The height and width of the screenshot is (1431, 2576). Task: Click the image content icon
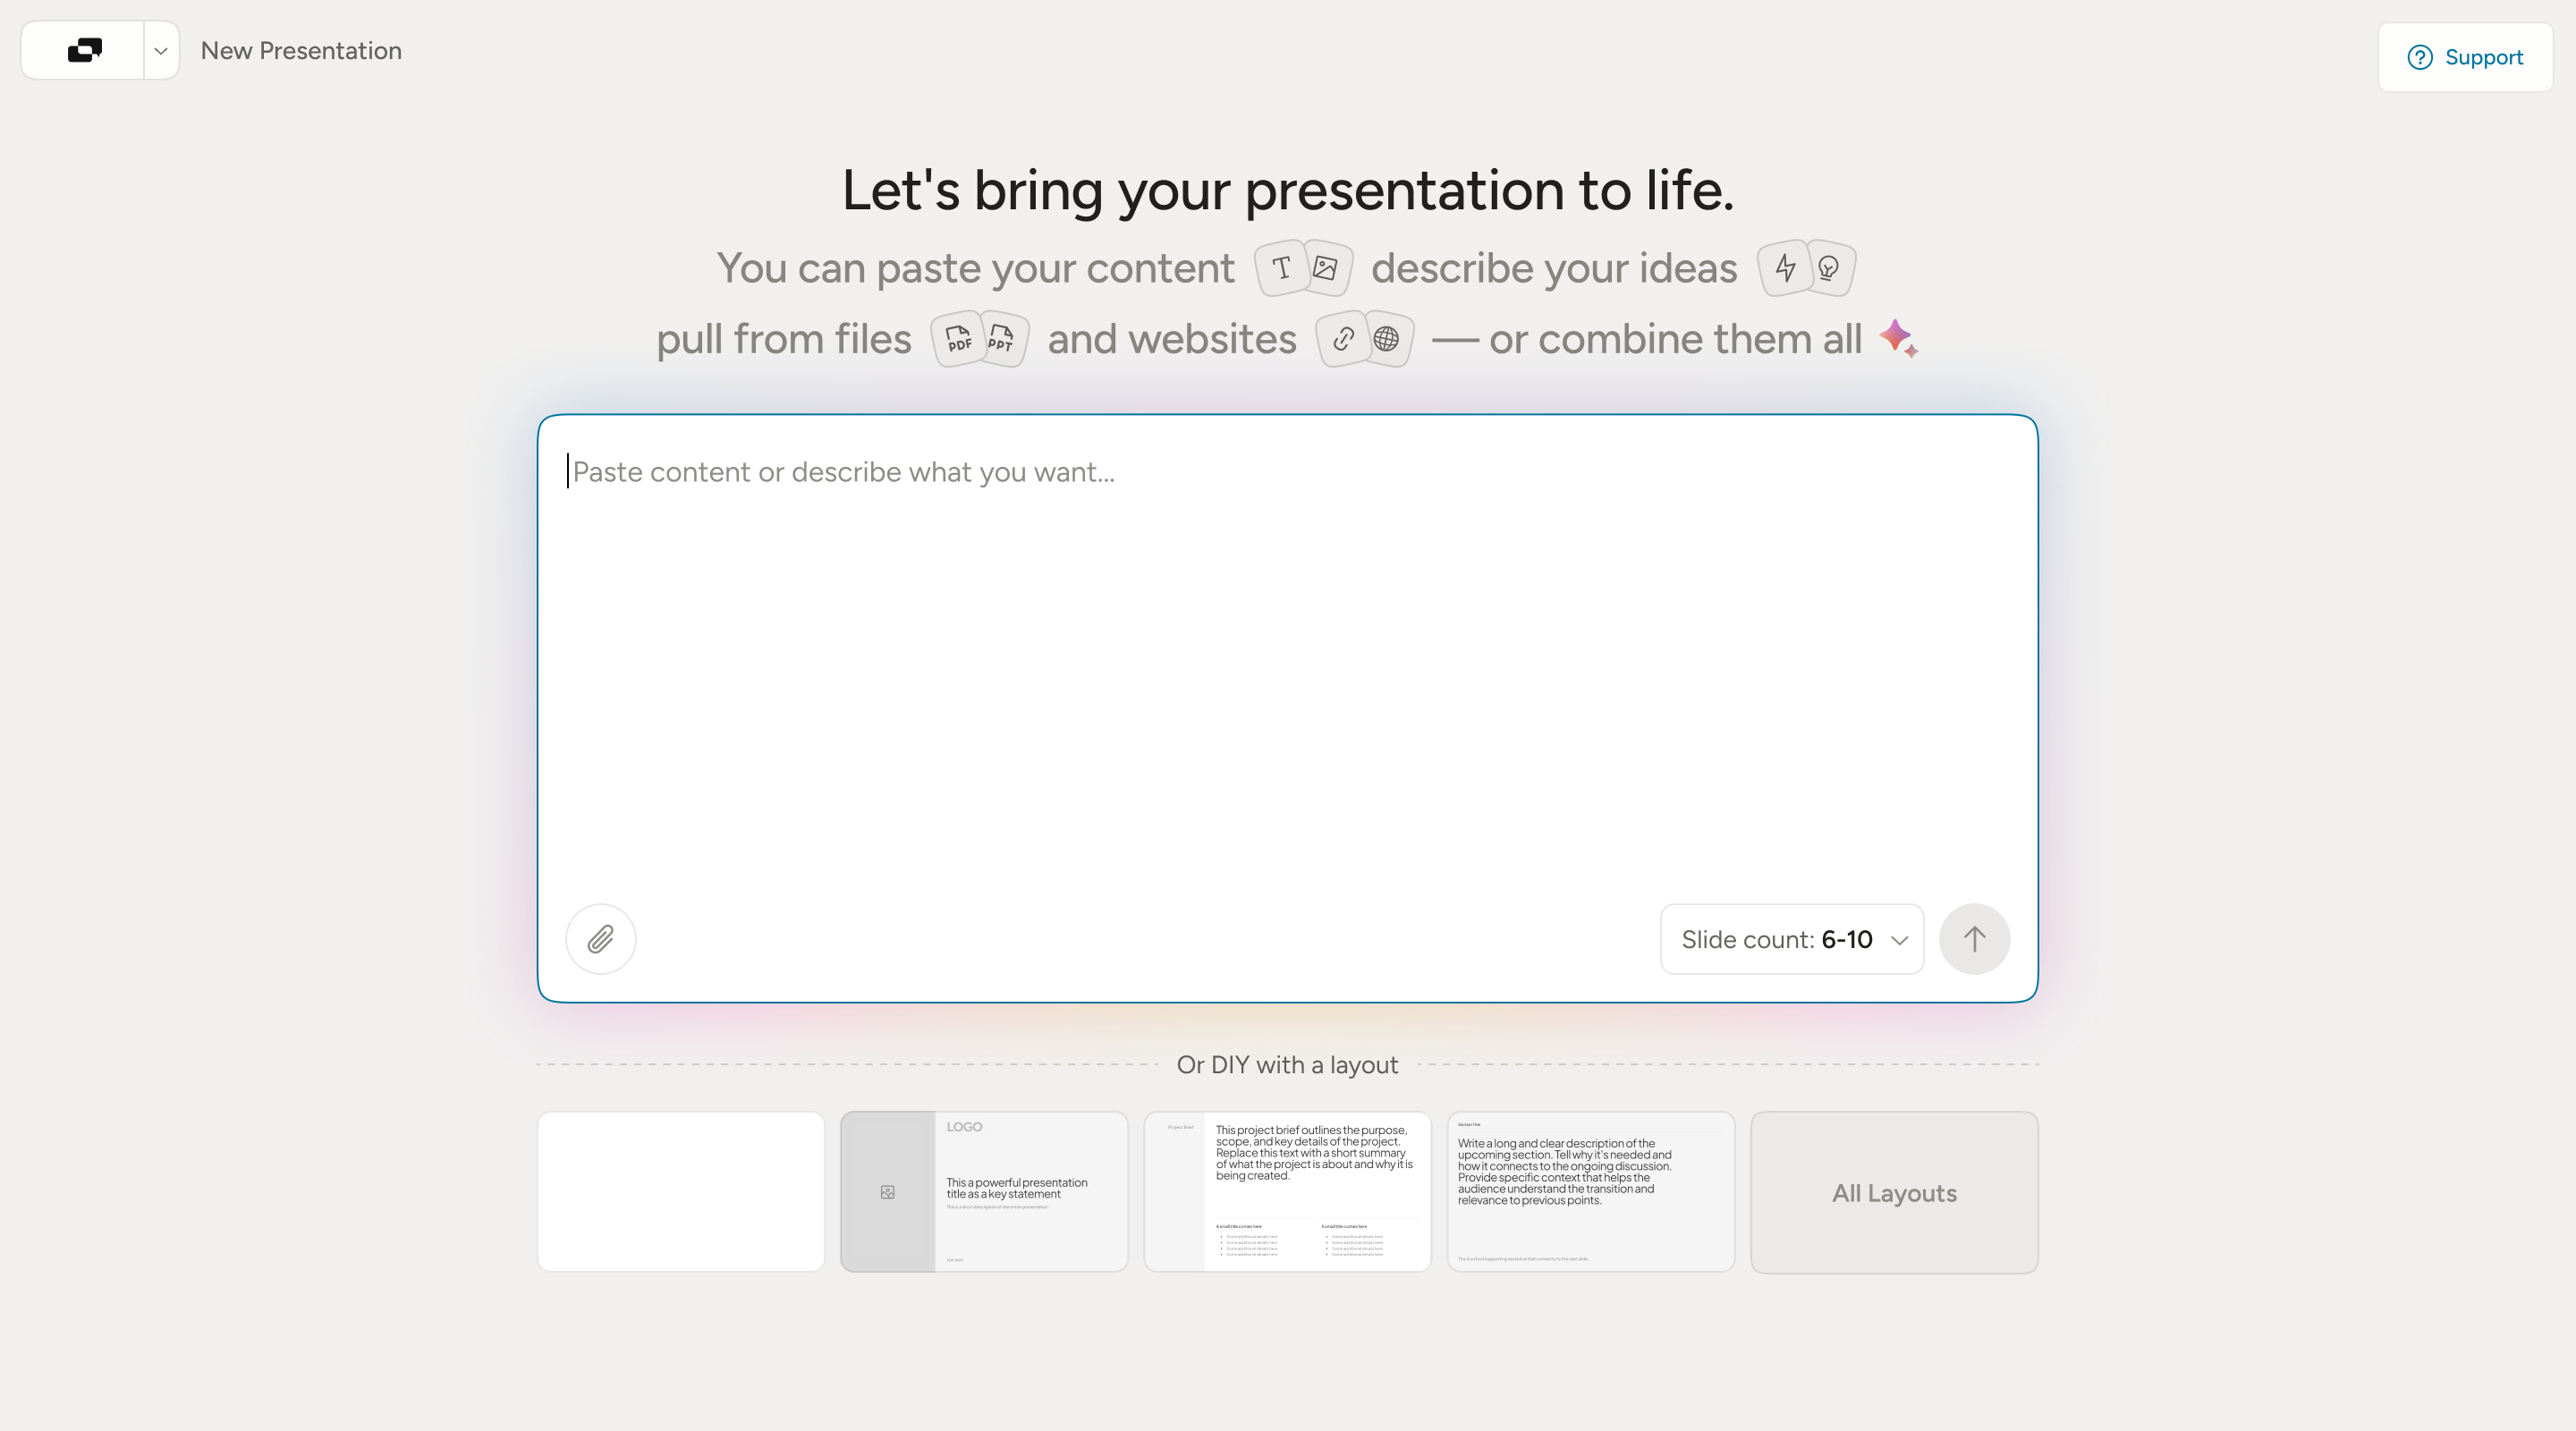[1326, 267]
